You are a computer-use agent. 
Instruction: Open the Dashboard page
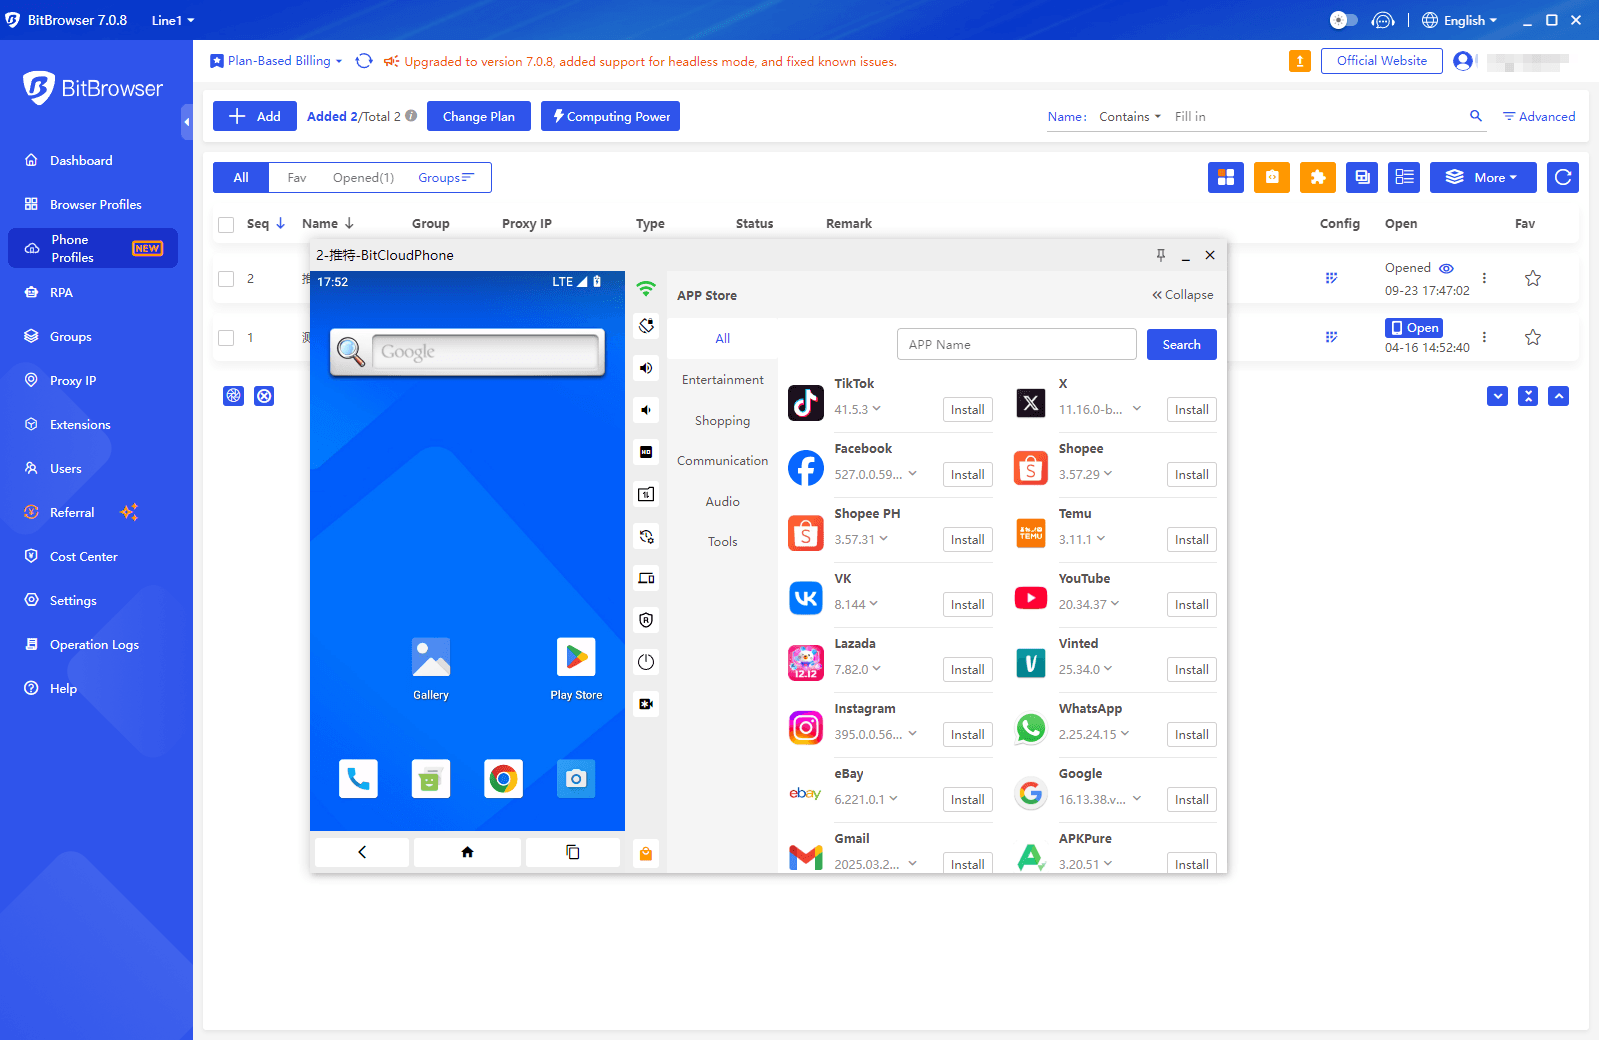pyautogui.click(x=81, y=160)
